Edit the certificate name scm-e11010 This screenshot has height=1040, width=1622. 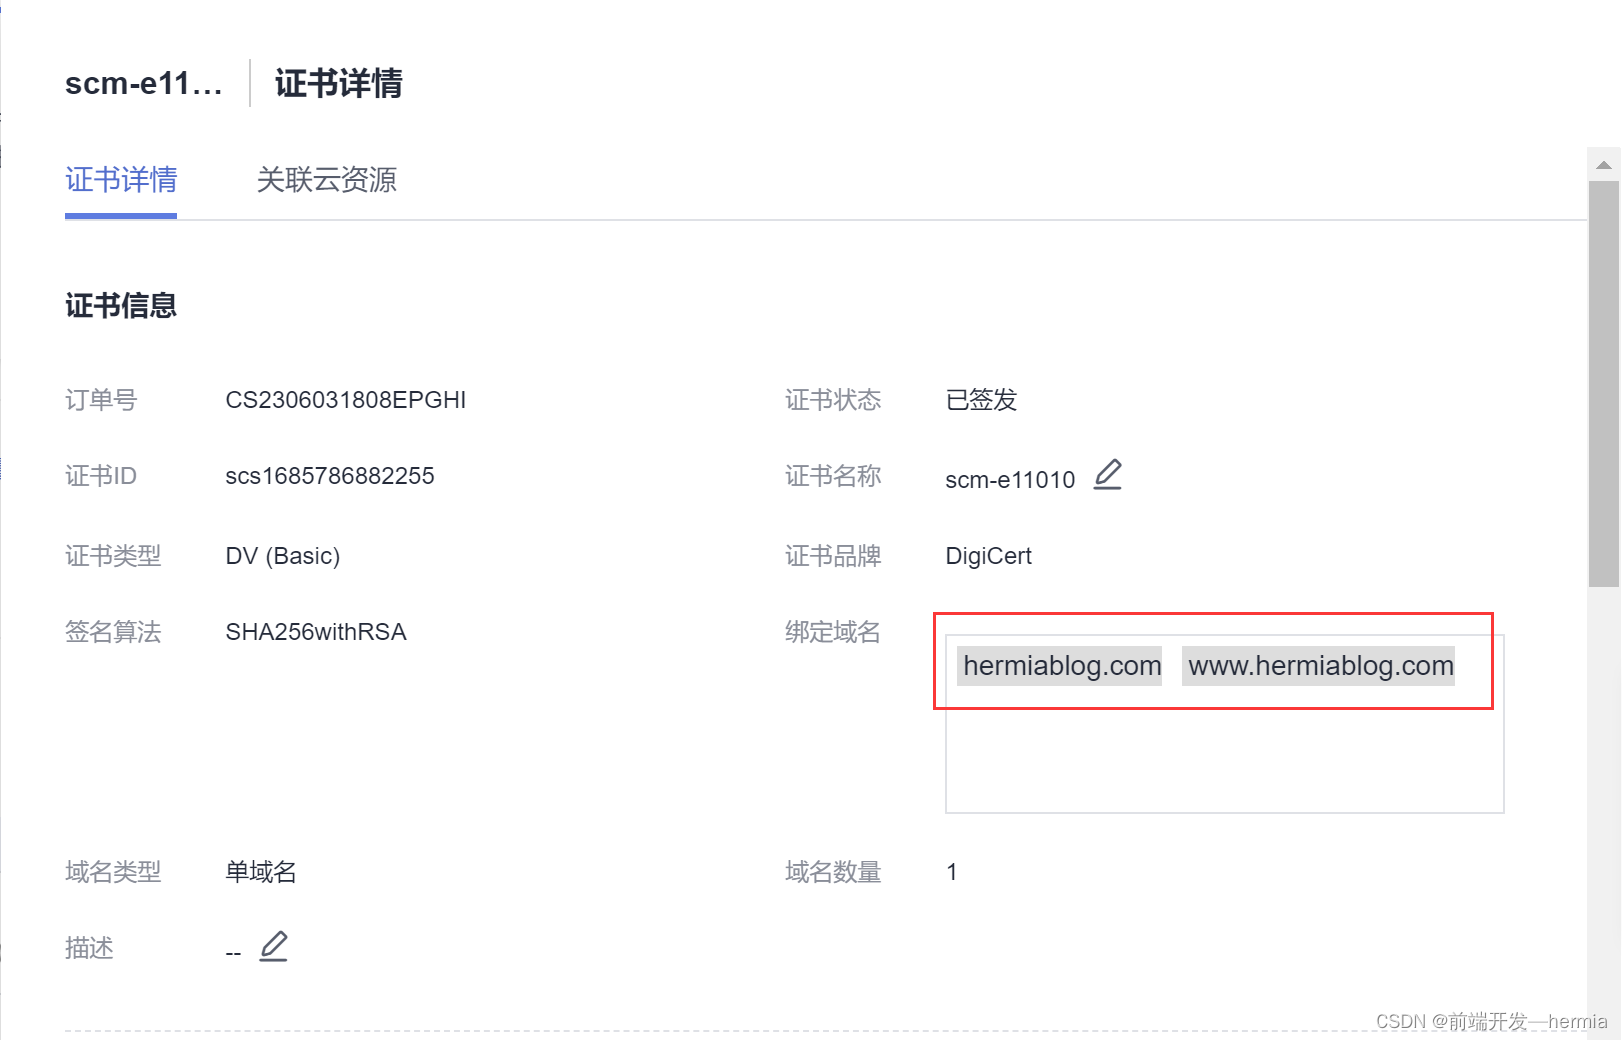coord(1108,474)
